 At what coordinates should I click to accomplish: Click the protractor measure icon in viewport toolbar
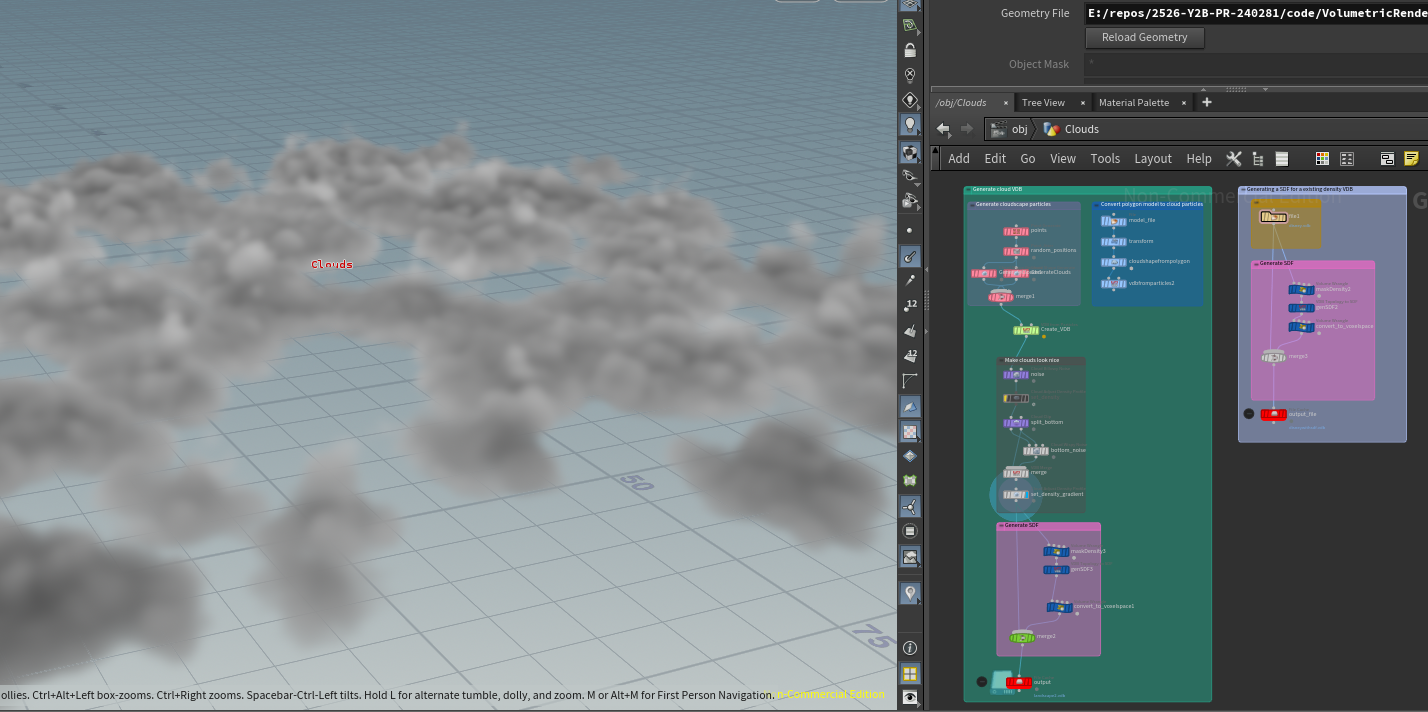(x=909, y=380)
